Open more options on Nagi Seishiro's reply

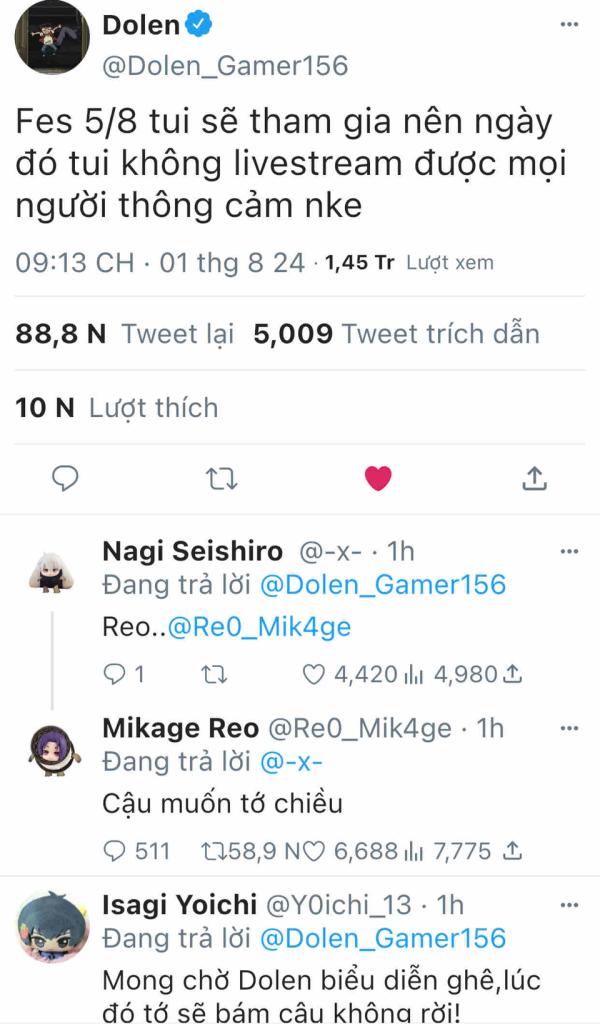click(569, 551)
